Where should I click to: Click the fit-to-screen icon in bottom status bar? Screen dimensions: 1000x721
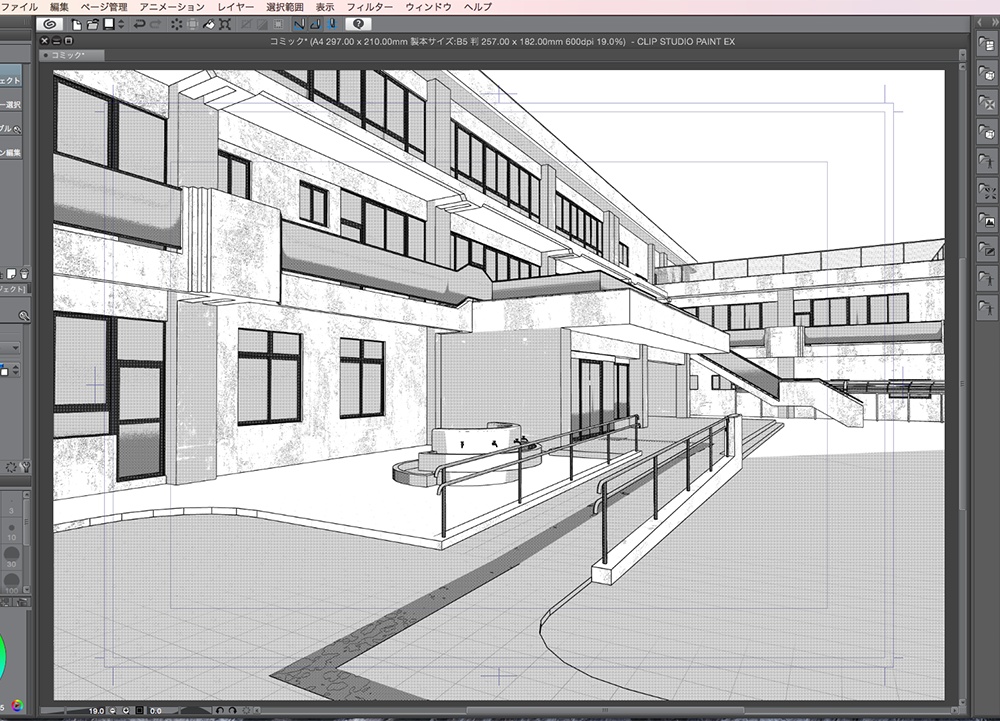pyautogui.click(x=140, y=709)
